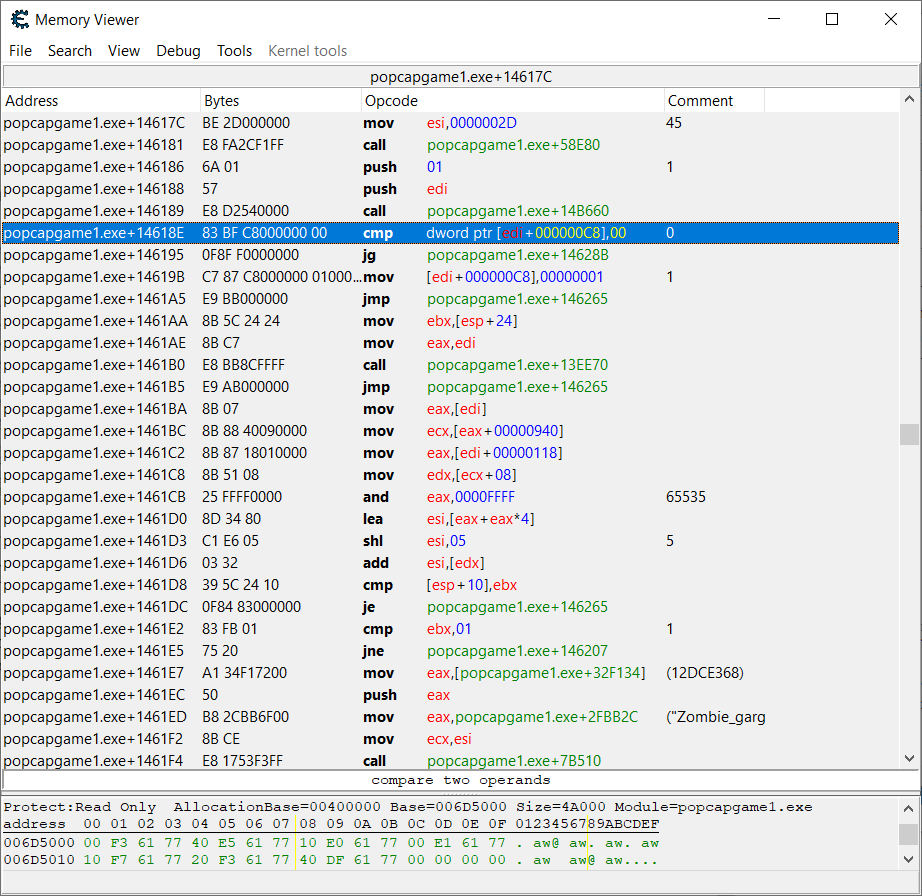This screenshot has height=896, width=922.
Task: Click hex row address 006D5000
Action: point(39,843)
